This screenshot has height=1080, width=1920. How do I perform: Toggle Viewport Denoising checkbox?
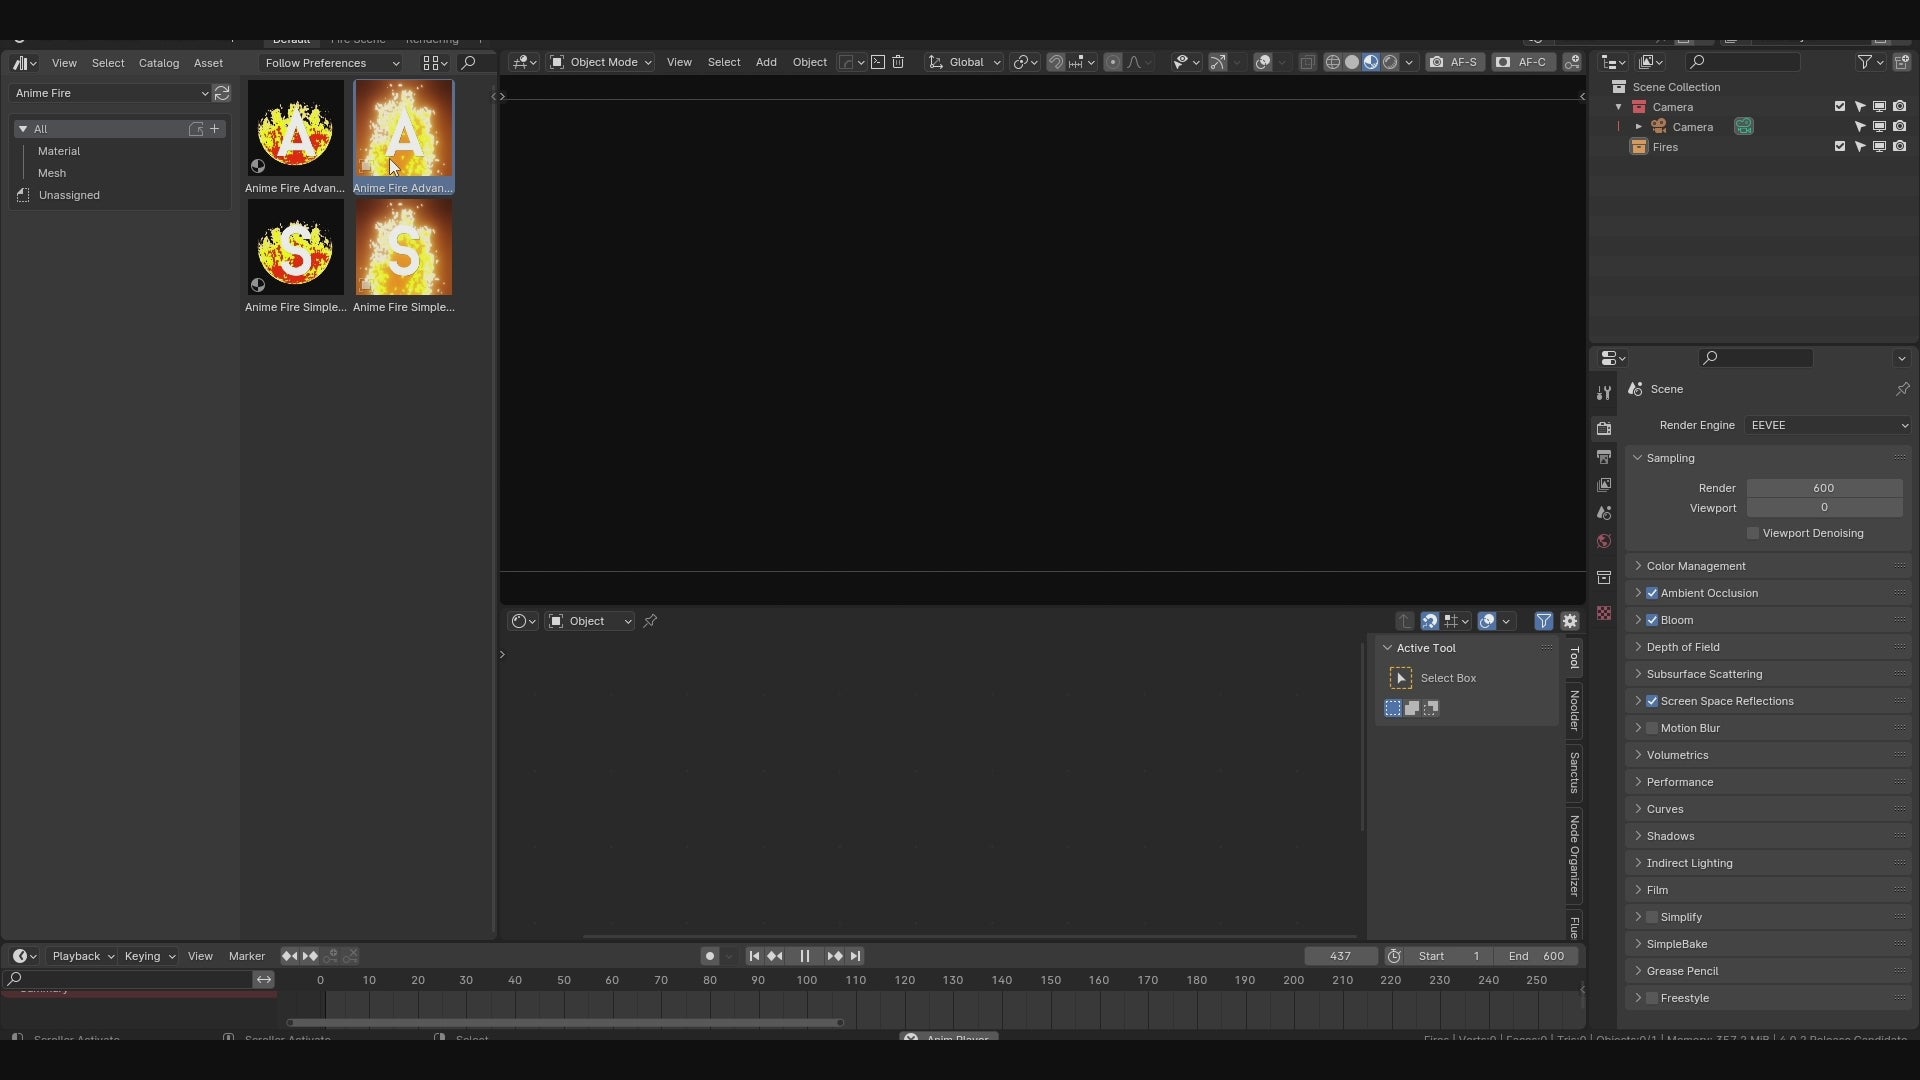click(x=1753, y=533)
